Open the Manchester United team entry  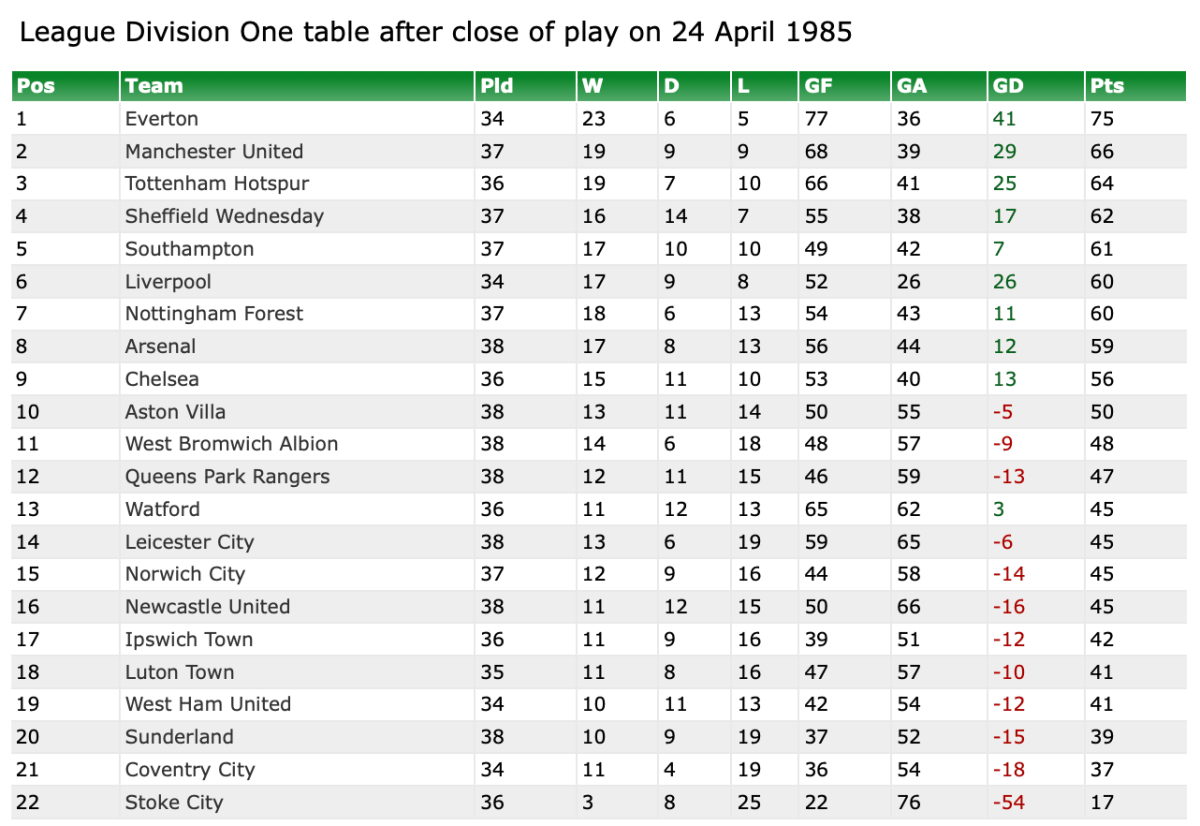(x=214, y=152)
